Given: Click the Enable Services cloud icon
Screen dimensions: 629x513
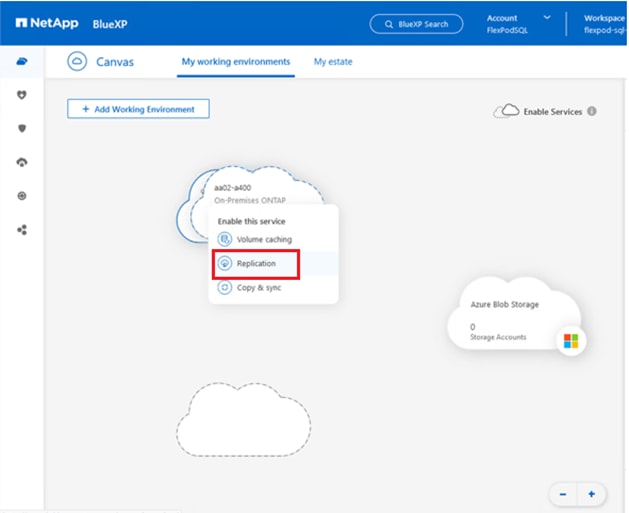Looking at the screenshot, I should point(506,111).
